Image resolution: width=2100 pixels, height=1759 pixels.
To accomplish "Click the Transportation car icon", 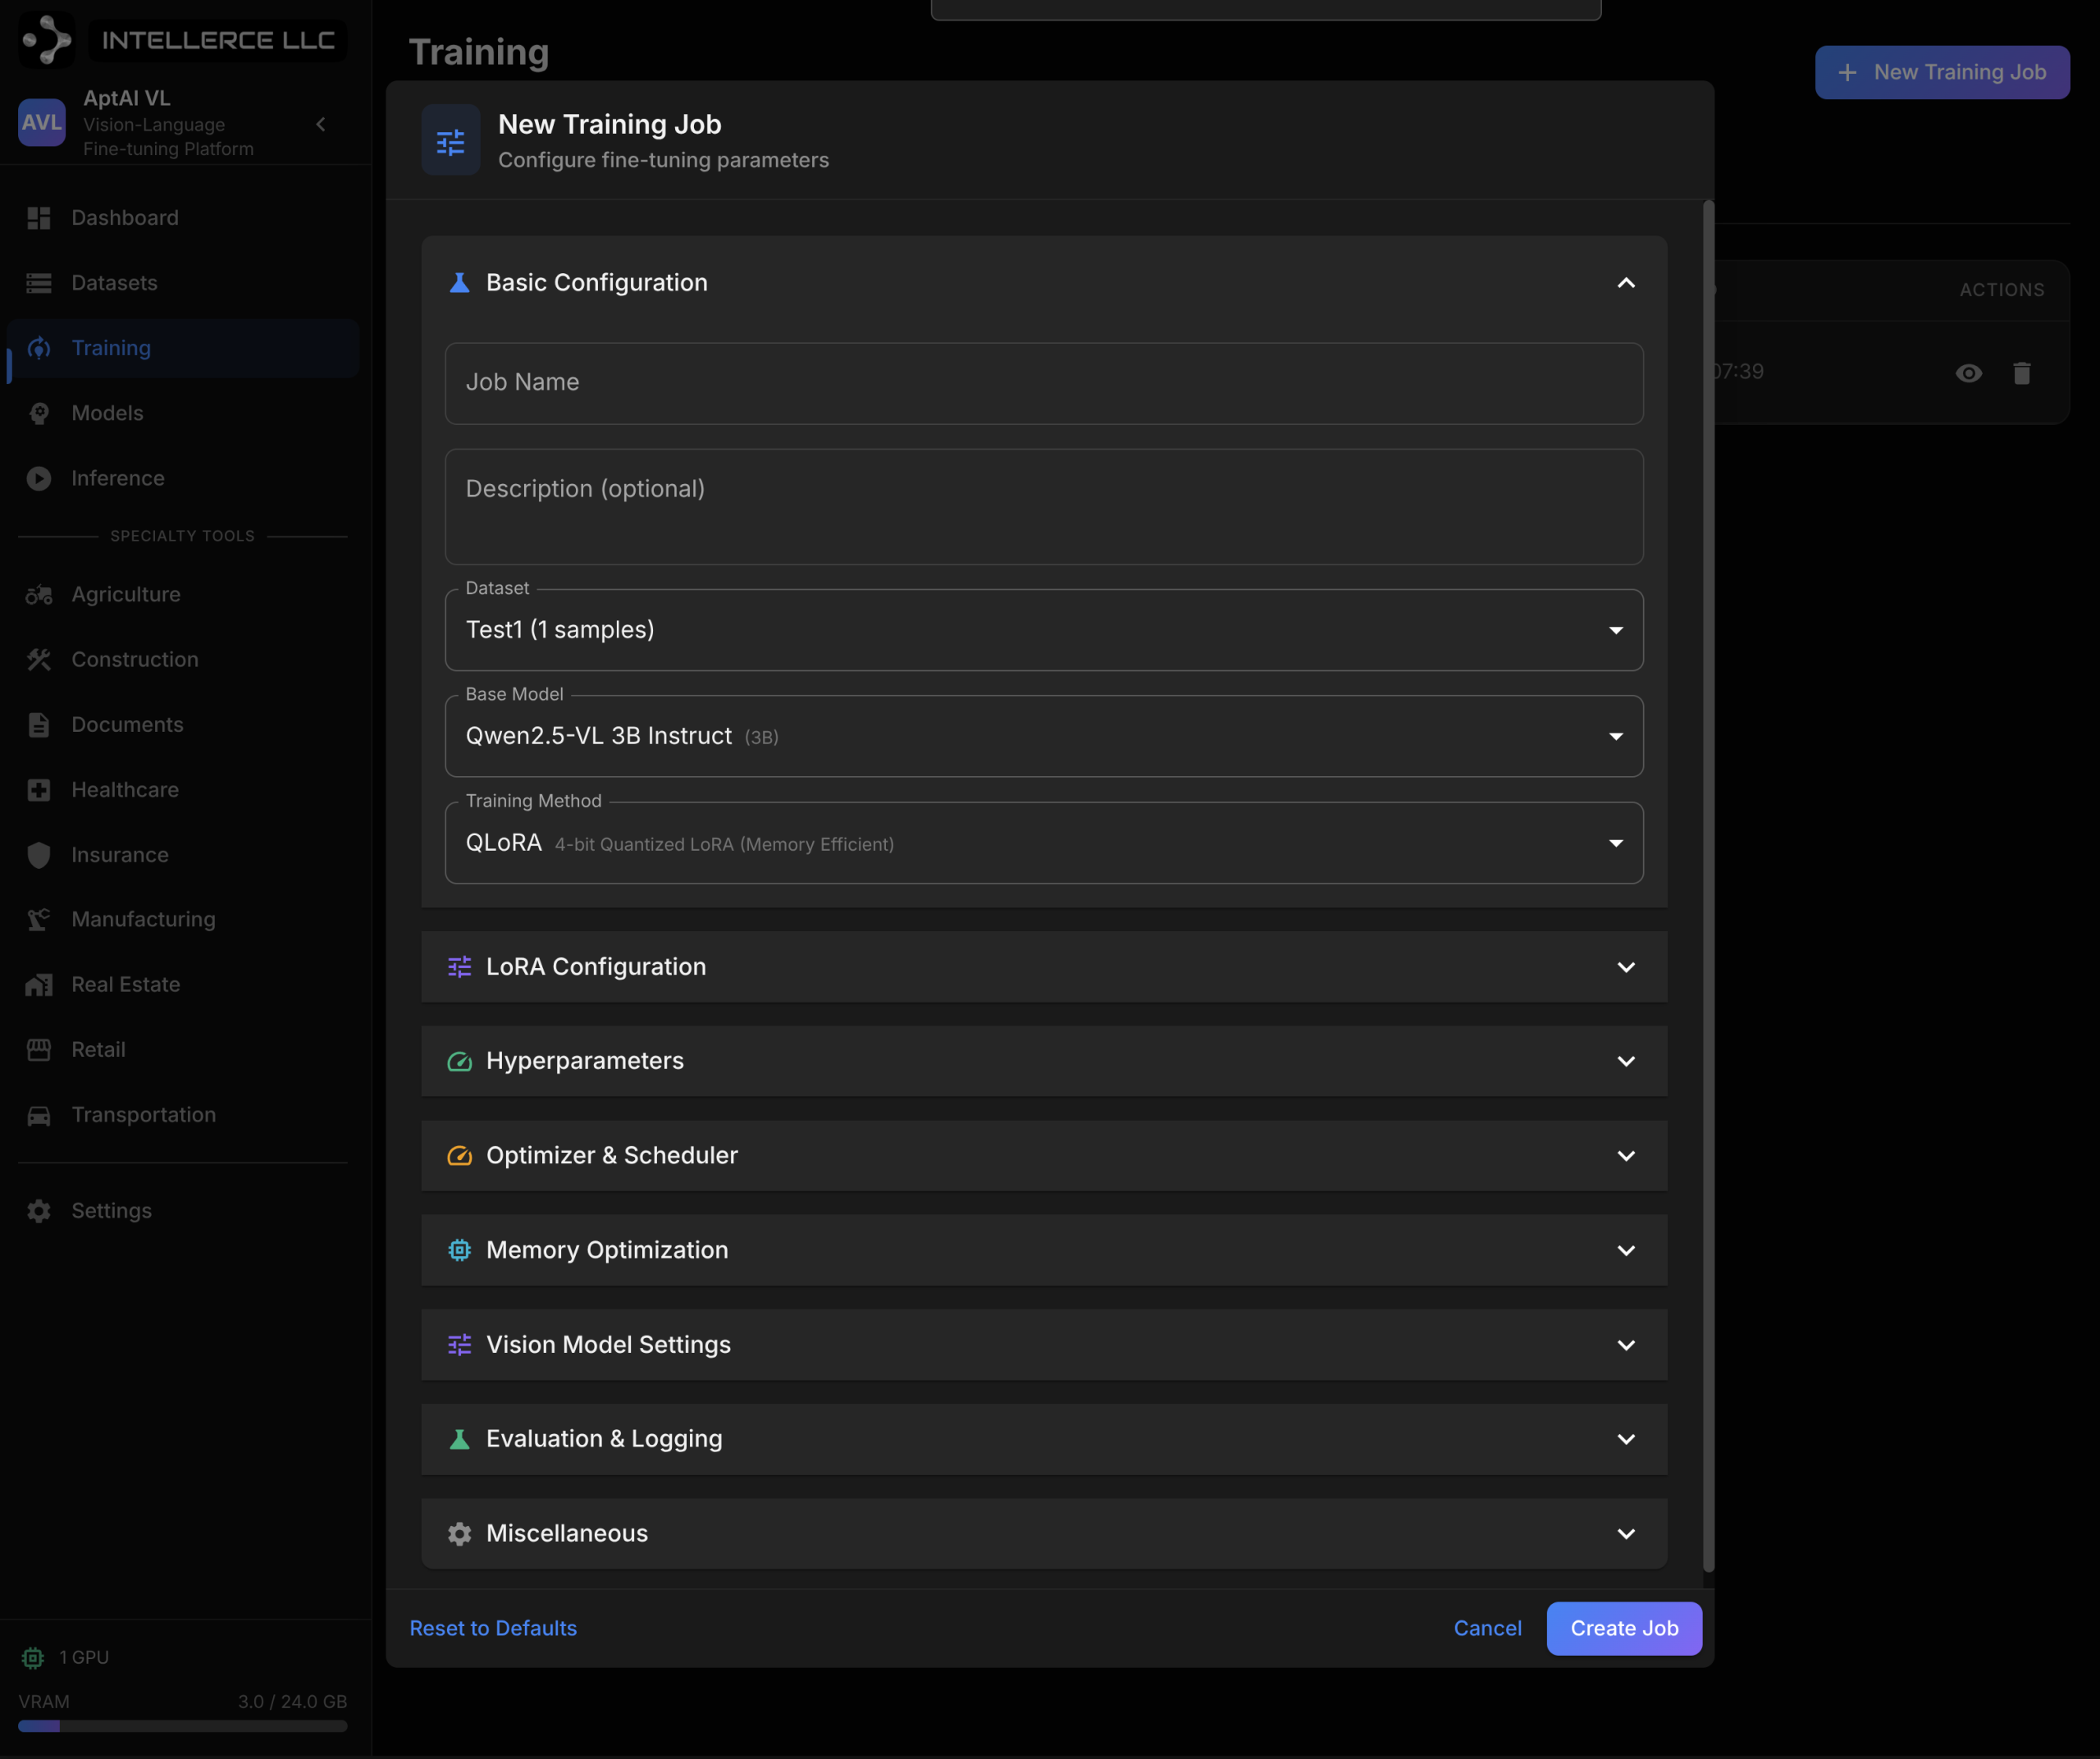I will tap(39, 1115).
